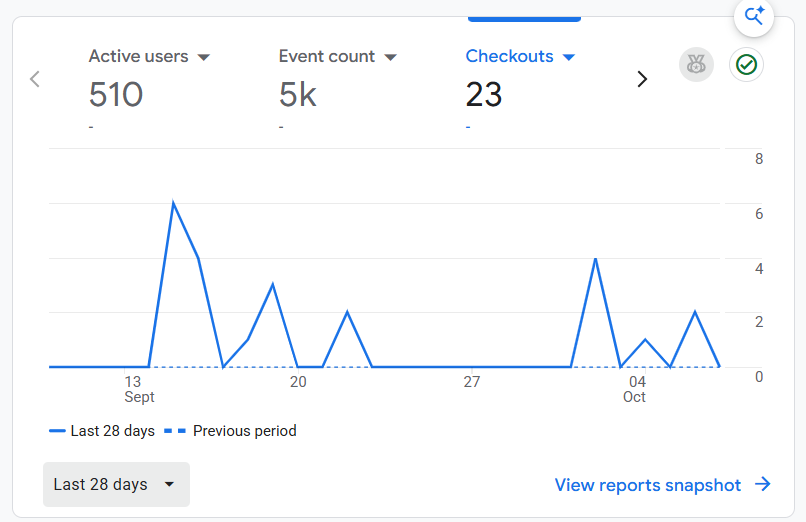Click the Previous period legend entry
The height and width of the screenshot is (522, 806).
point(230,431)
